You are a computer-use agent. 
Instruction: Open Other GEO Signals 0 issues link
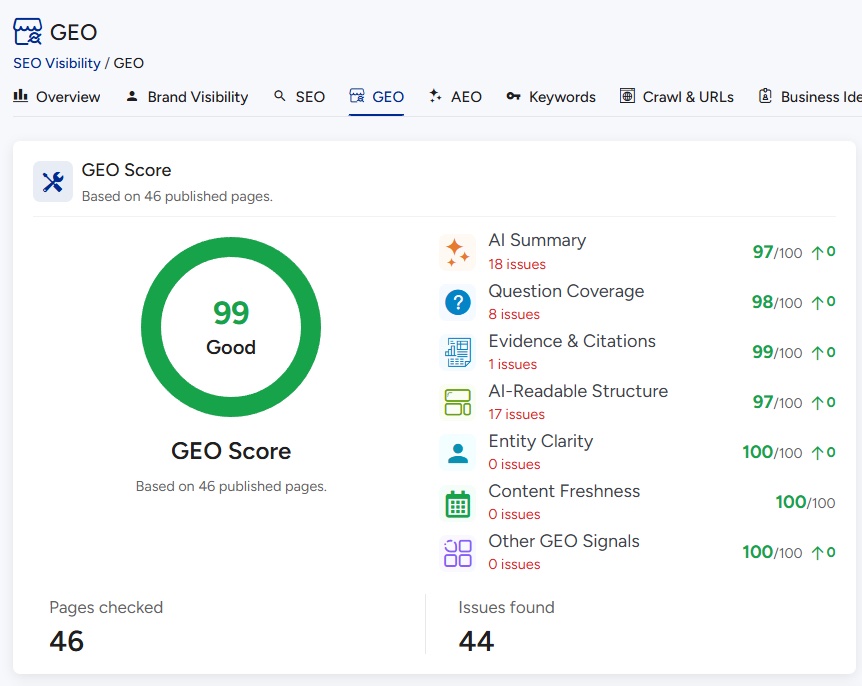pos(514,565)
